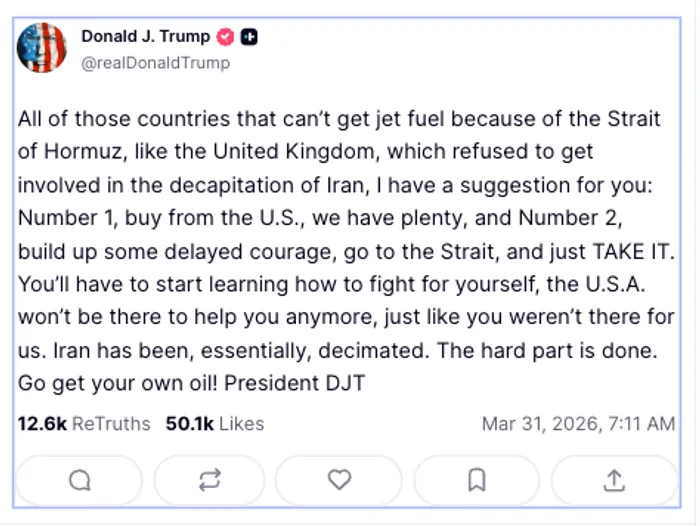700x526 pixels.
Task: Click the Mar 31, 2026 timestamp
Action: 578,424
